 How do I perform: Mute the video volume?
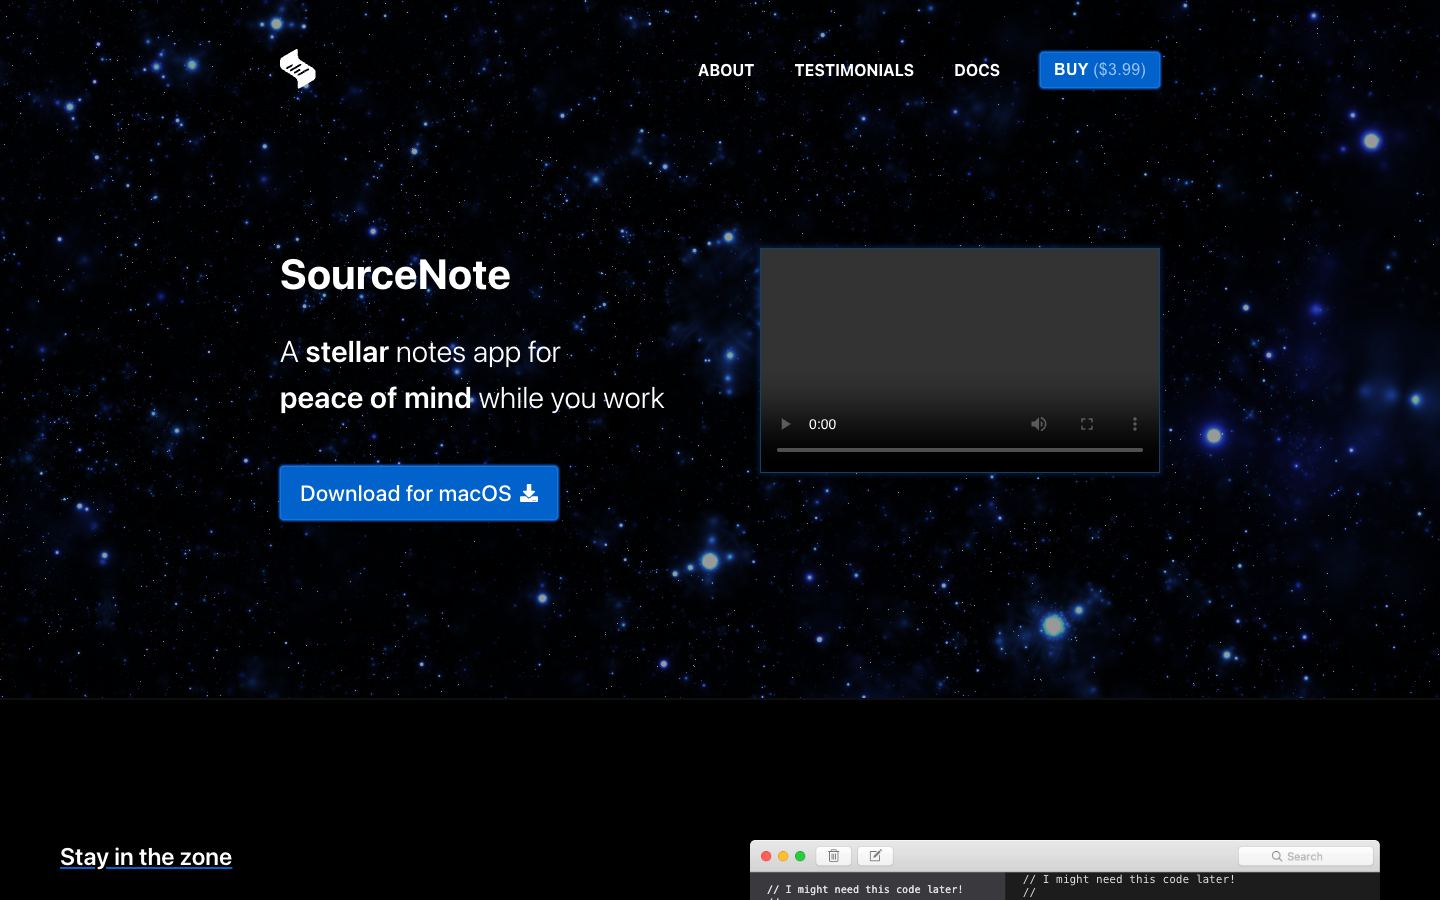point(1039,424)
